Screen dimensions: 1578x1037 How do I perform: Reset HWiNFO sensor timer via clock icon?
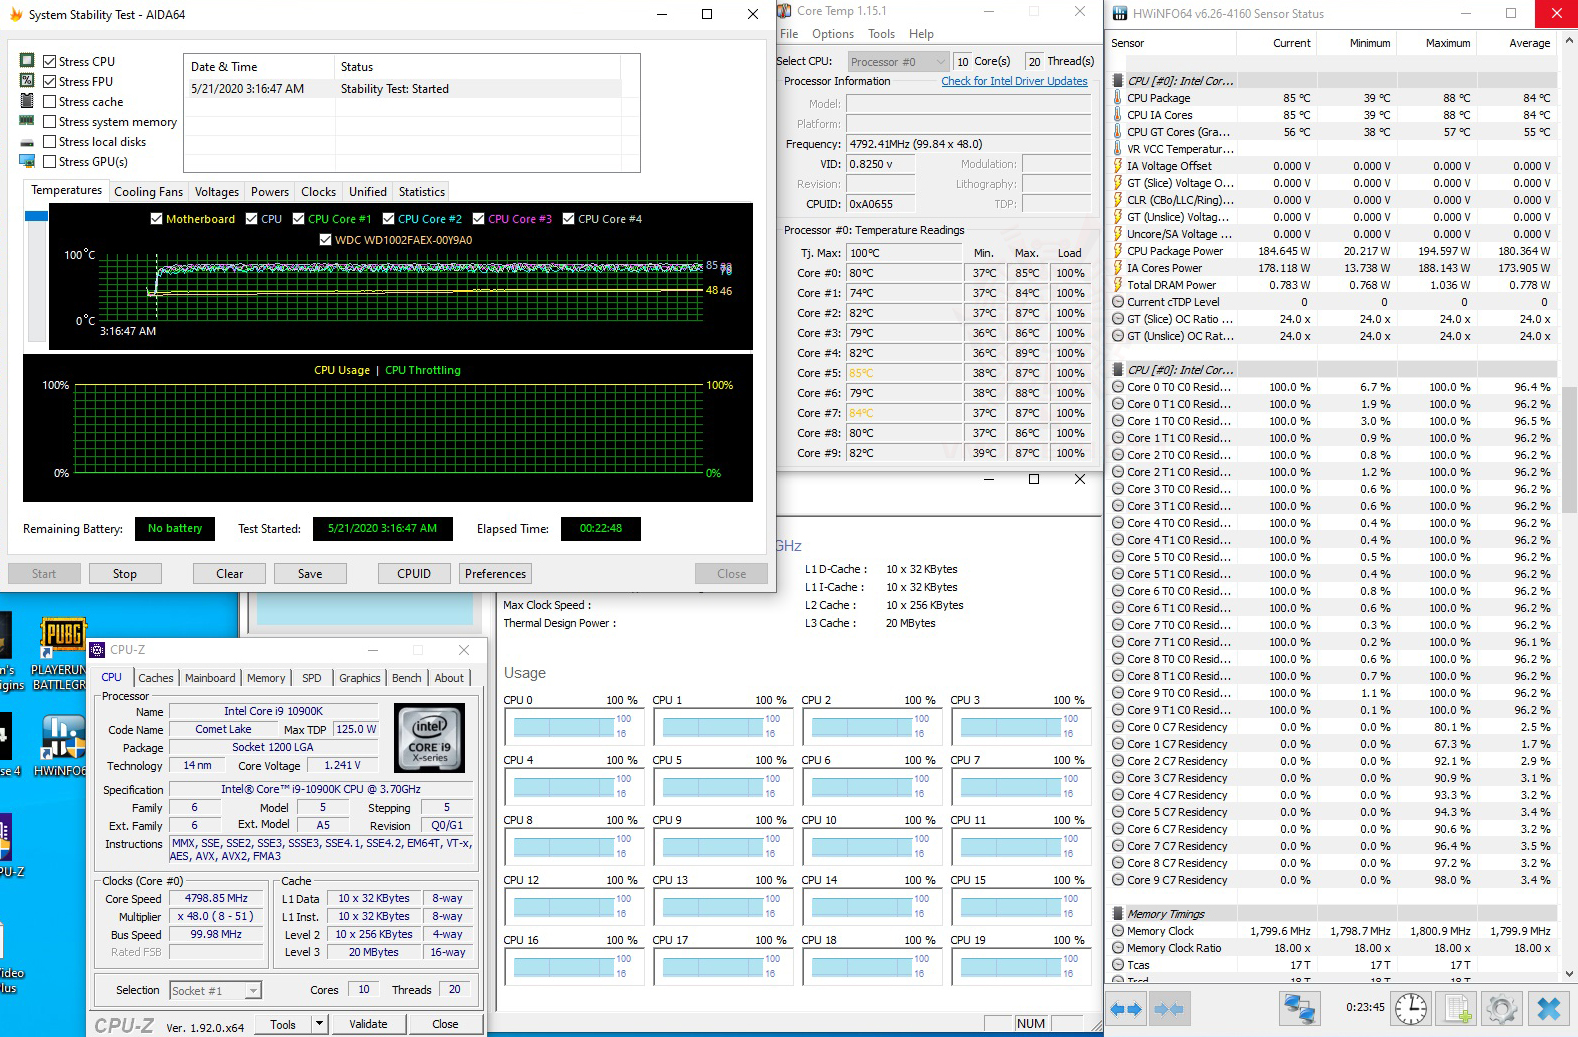[1411, 1009]
